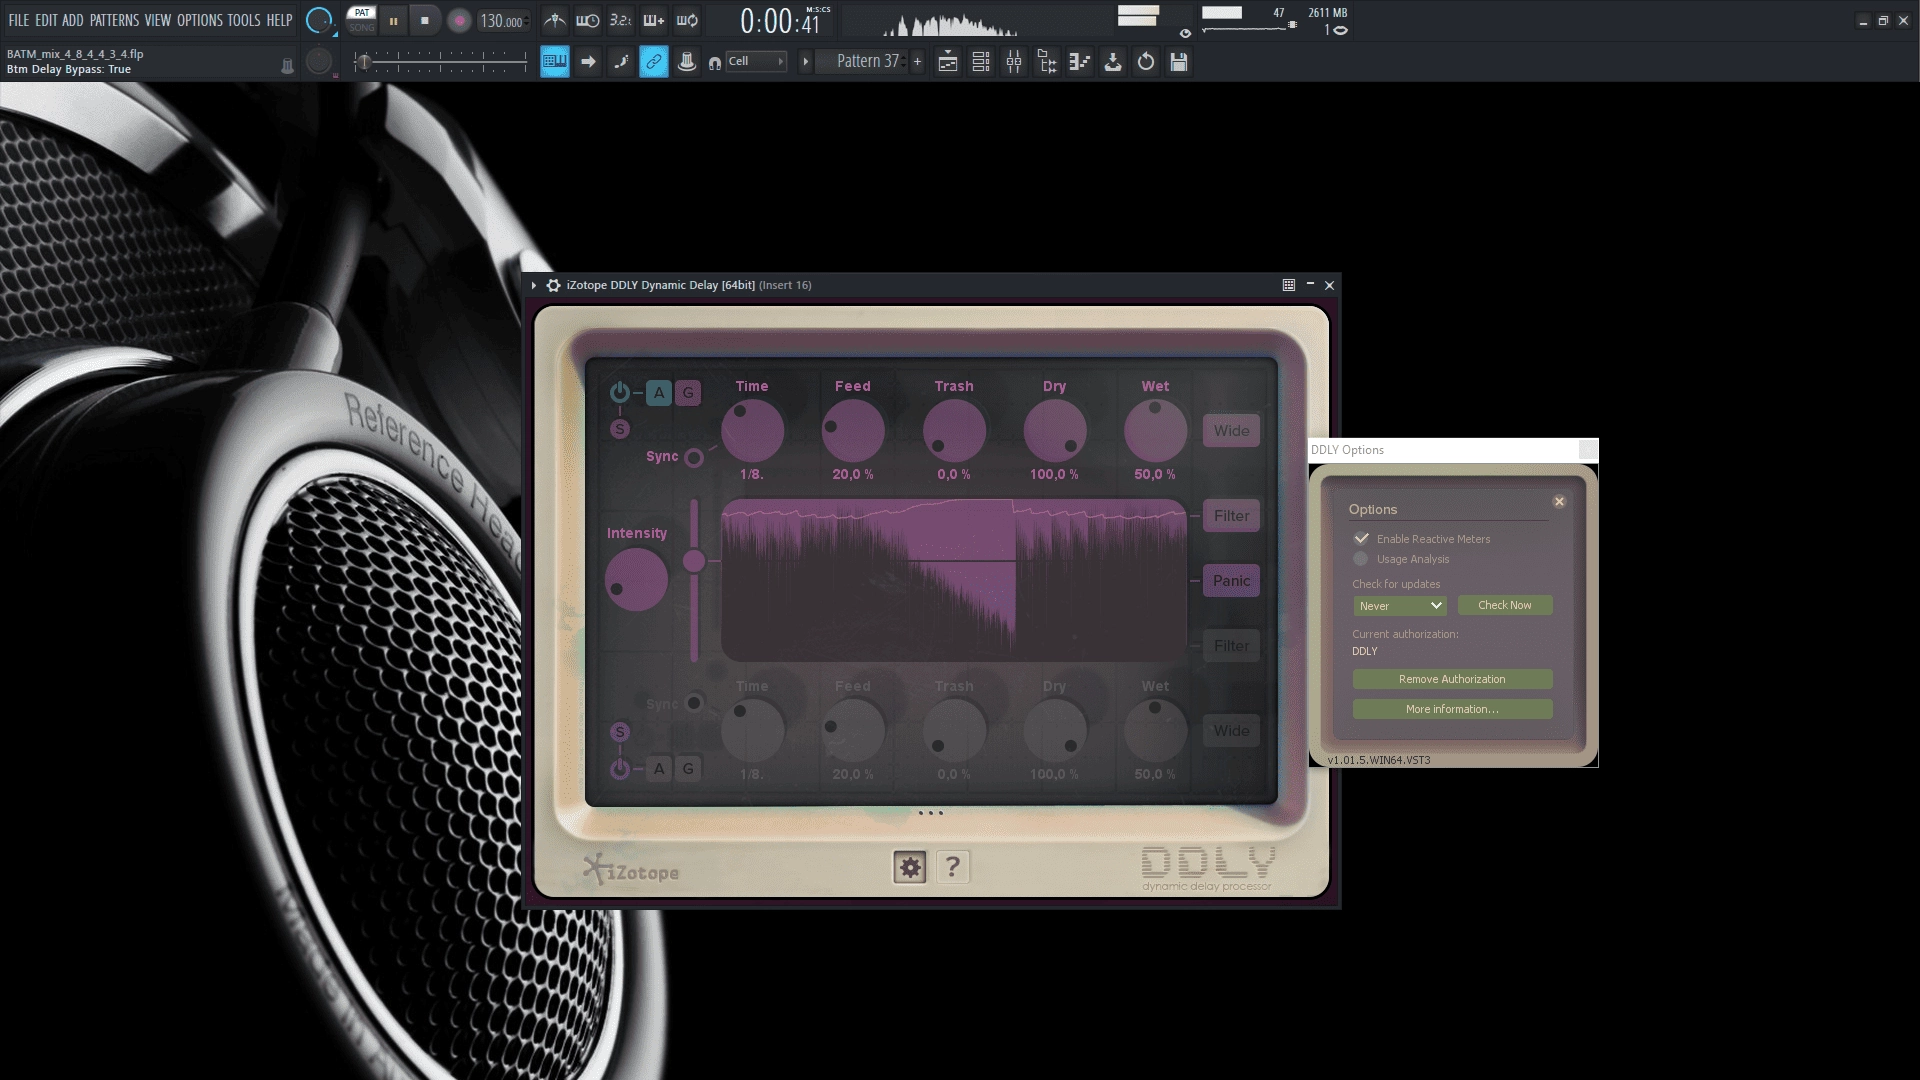Image resolution: width=1920 pixels, height=1080 pixels.
Task: Open plugin wrapper gear in DDLY title bar
Action: 553,285
